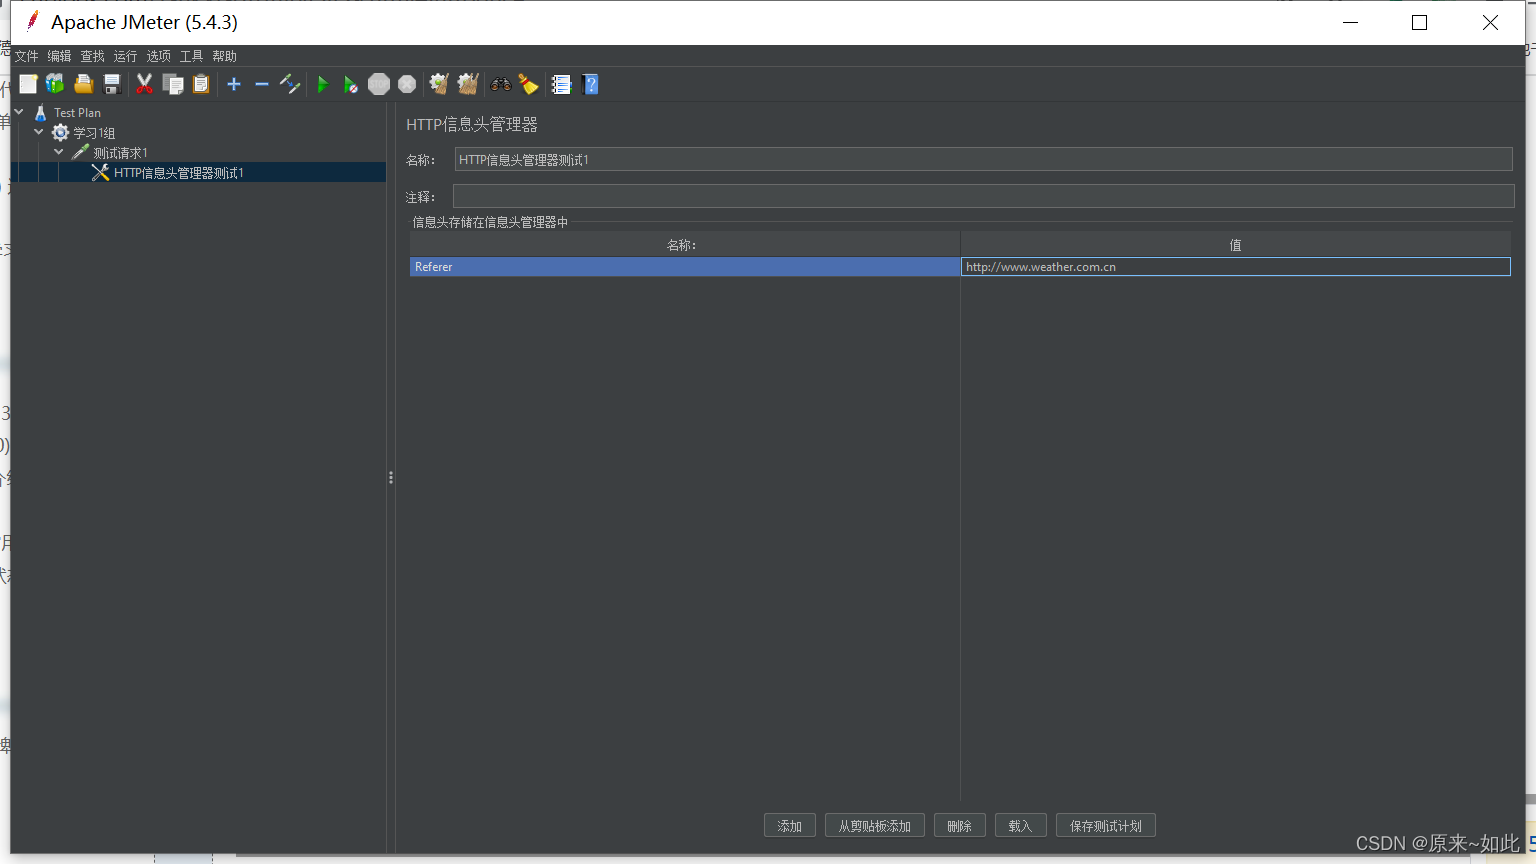Select Test Plan in the tree
The image size is (1536, 864).
77,113
